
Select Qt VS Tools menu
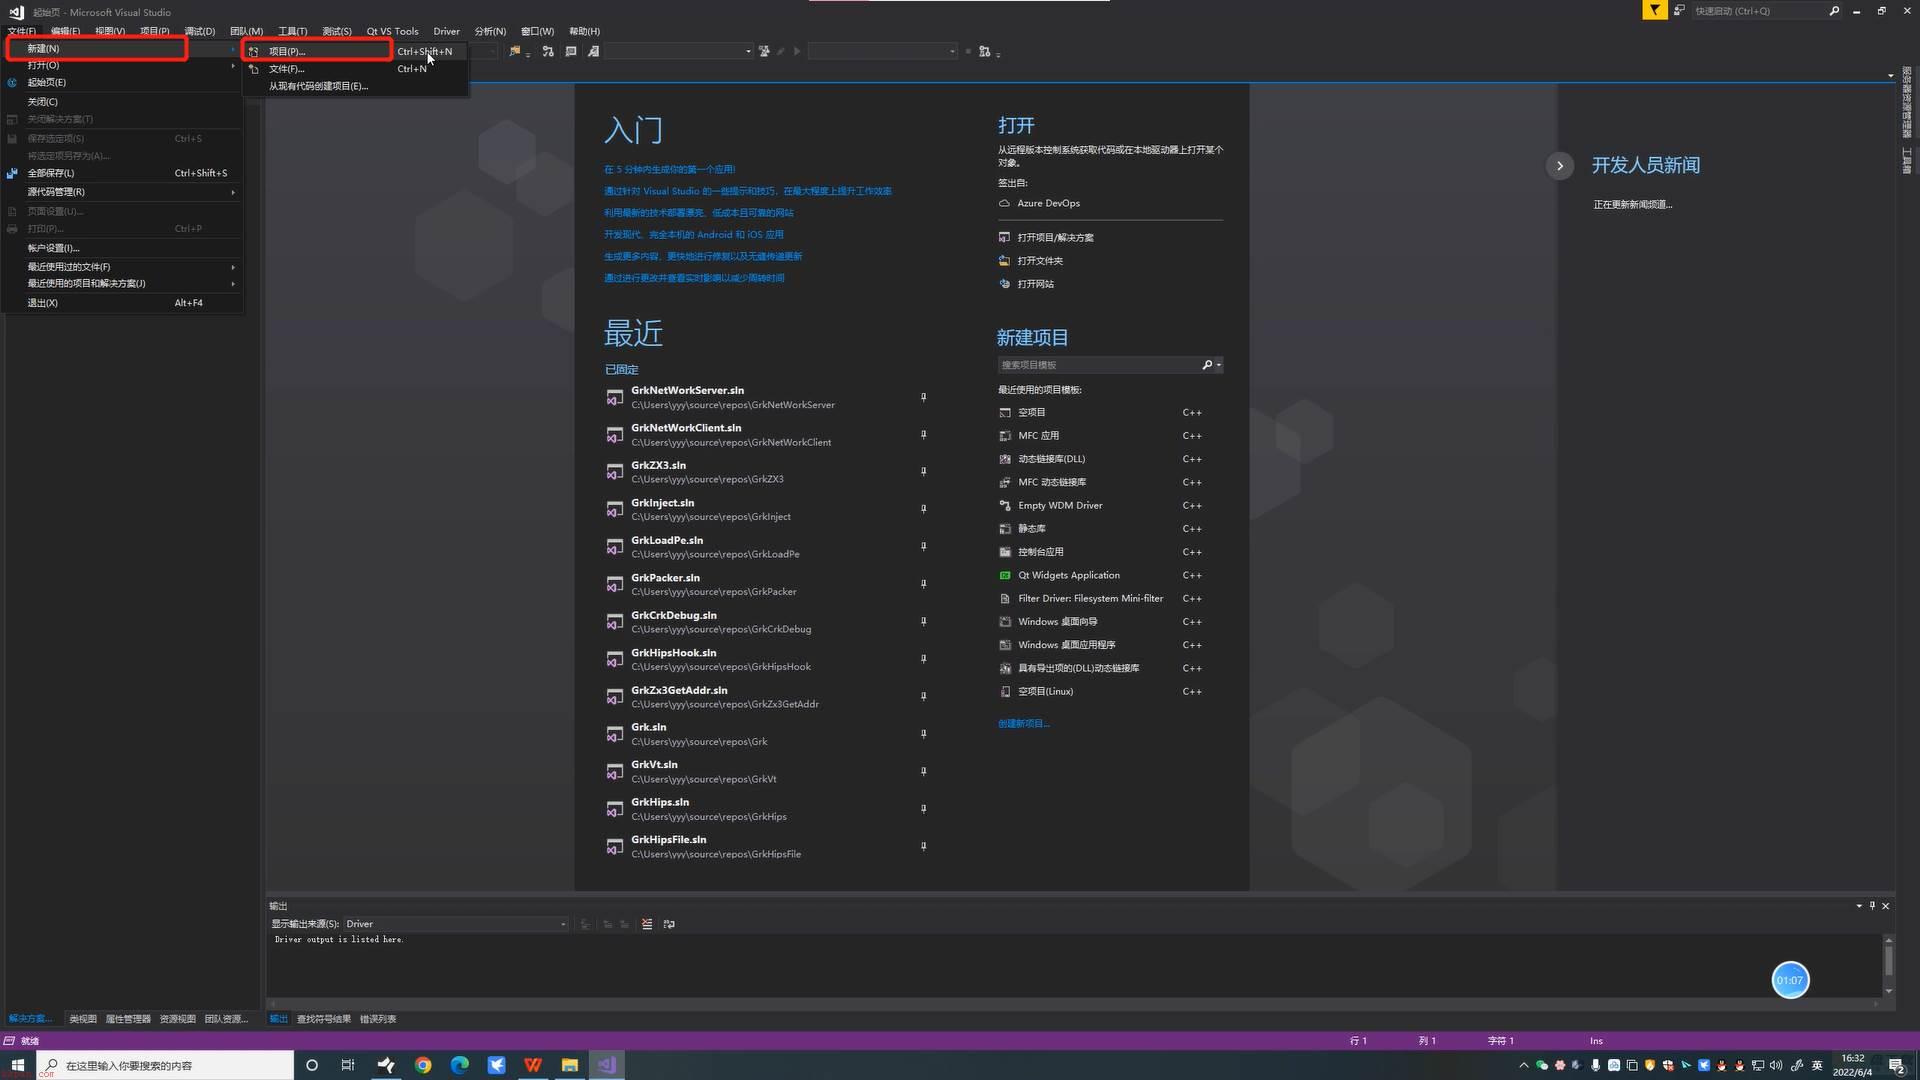click(x=392, y=30)
